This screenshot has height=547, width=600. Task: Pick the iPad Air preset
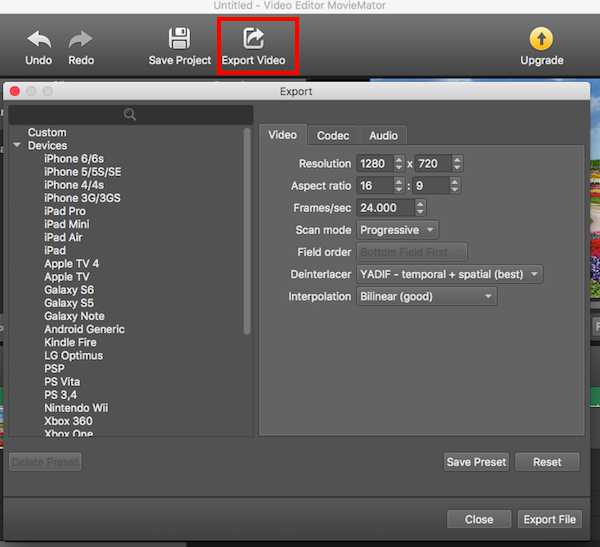pyautogui.click(x=63, y=237)
